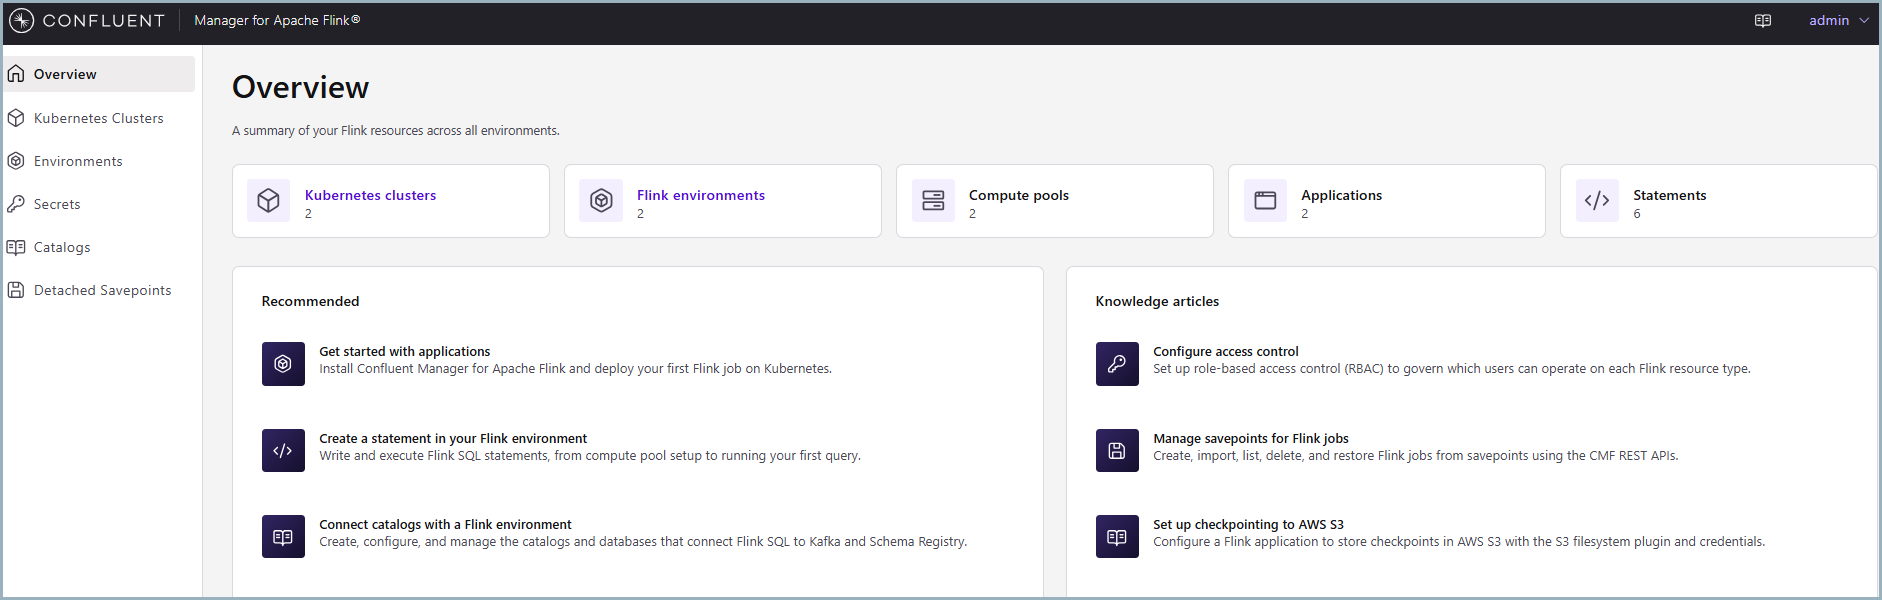Click Get started with applications icon
The height and width of the screenshot is (600, 1882).
[283, 364]
